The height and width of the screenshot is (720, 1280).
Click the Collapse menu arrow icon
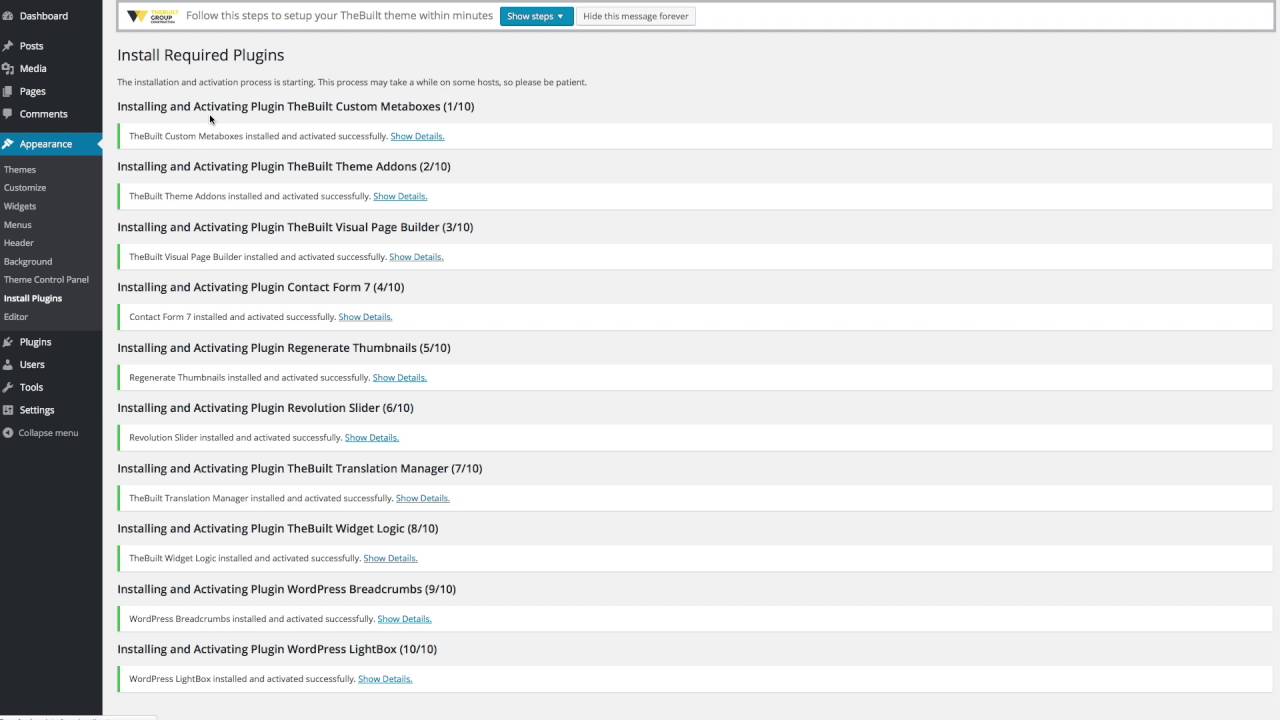click(8, 433)
